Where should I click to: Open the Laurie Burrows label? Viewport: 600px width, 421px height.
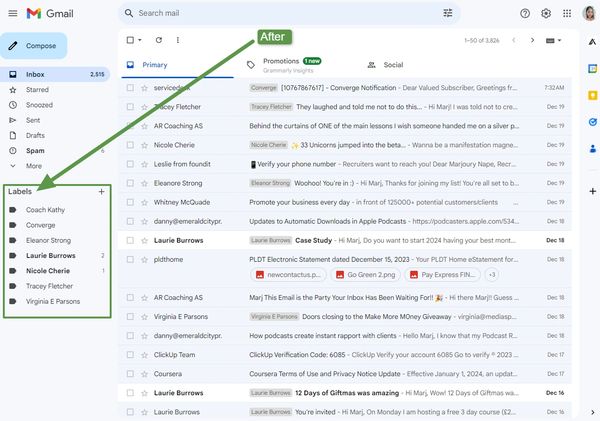click(51, 256)
